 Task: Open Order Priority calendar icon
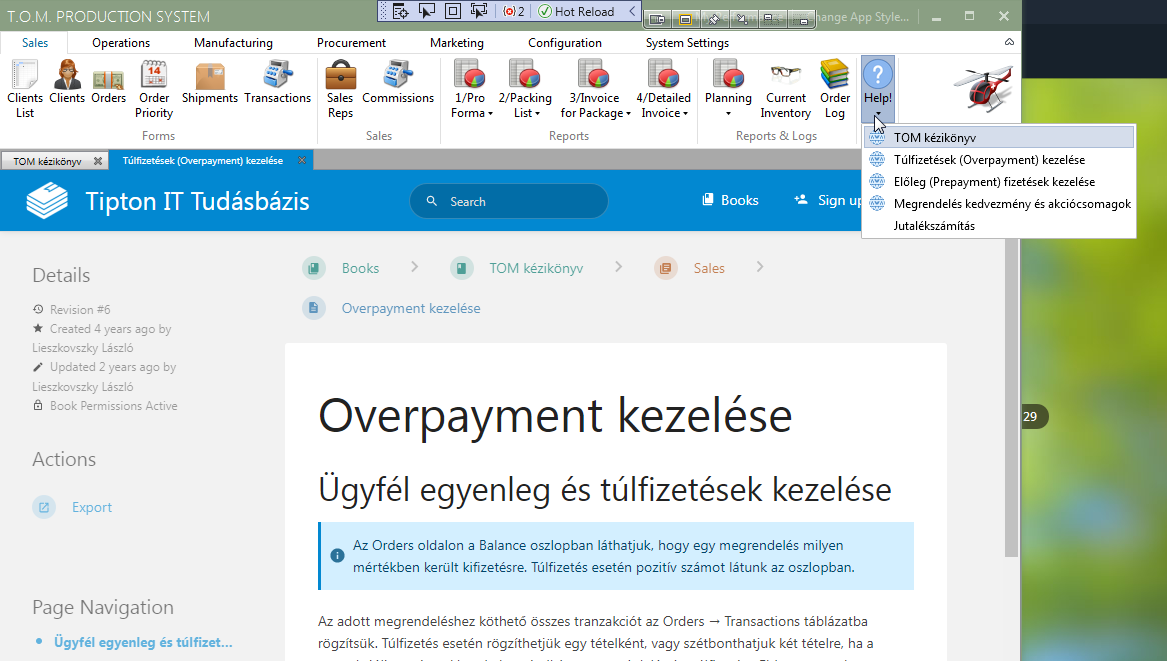coord(154,89)
